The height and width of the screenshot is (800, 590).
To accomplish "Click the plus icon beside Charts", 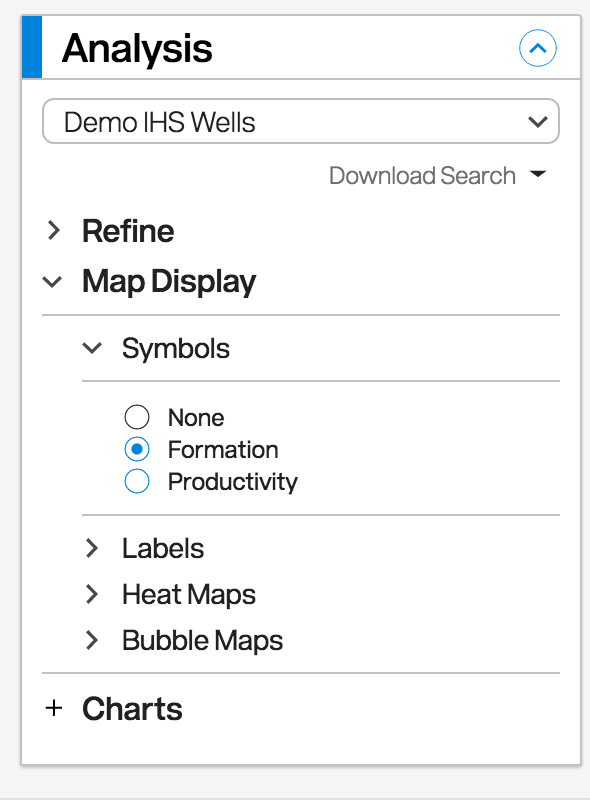I will tap(54, 708).
